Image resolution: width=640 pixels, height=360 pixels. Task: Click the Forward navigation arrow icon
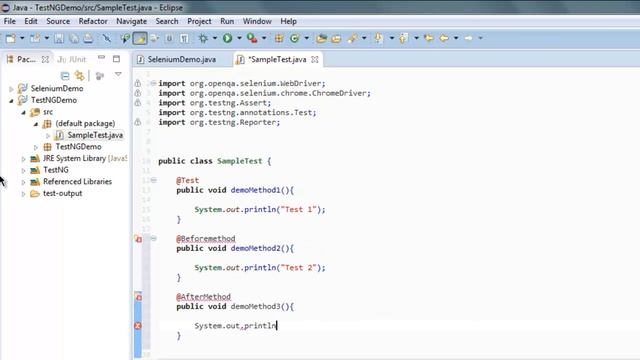tap(469, 38)
